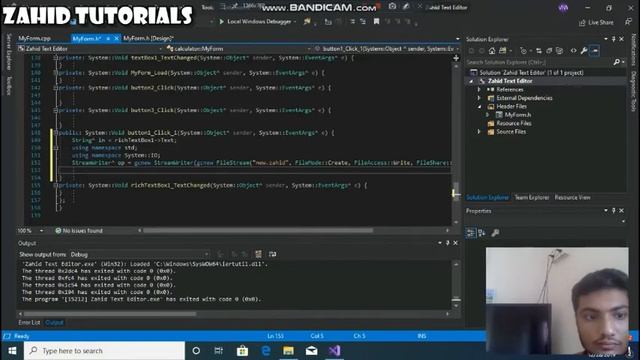Viewport: 640px width, 360px height.
Task: Click the Home icon in Solution Explorer toolbar
Action: 492,51
